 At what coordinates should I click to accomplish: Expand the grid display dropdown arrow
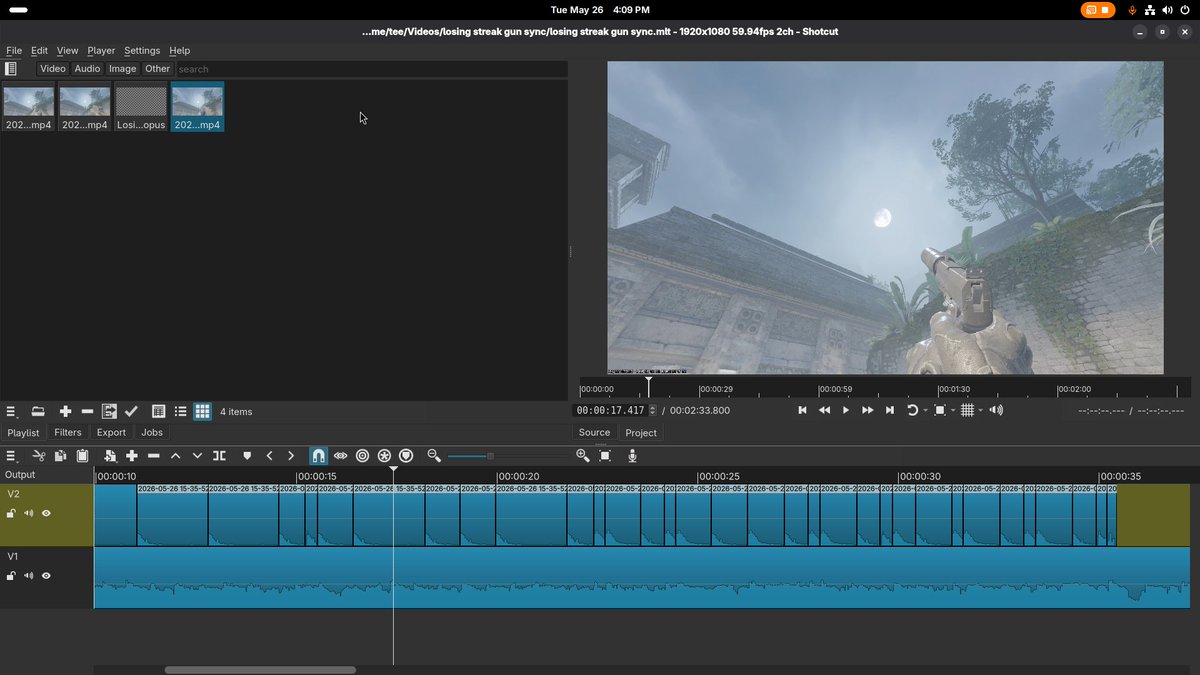(981, 410)
